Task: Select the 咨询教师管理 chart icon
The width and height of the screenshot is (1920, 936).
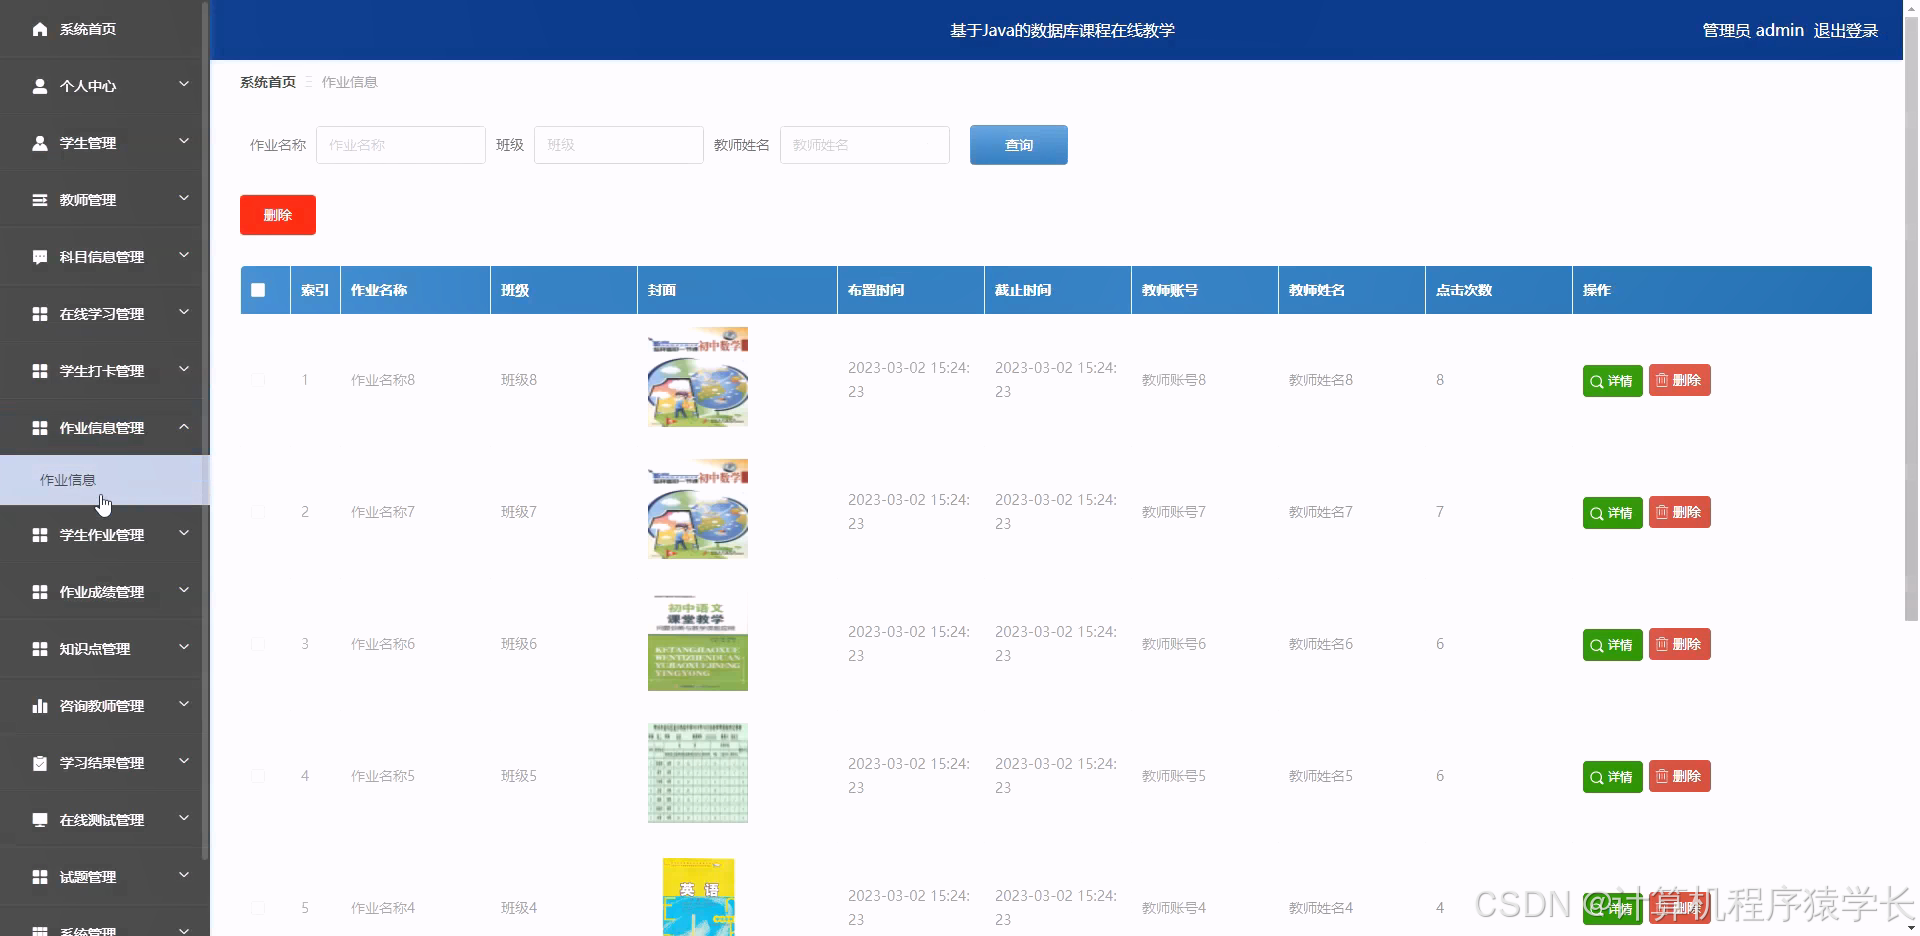Action: [40, 706]
